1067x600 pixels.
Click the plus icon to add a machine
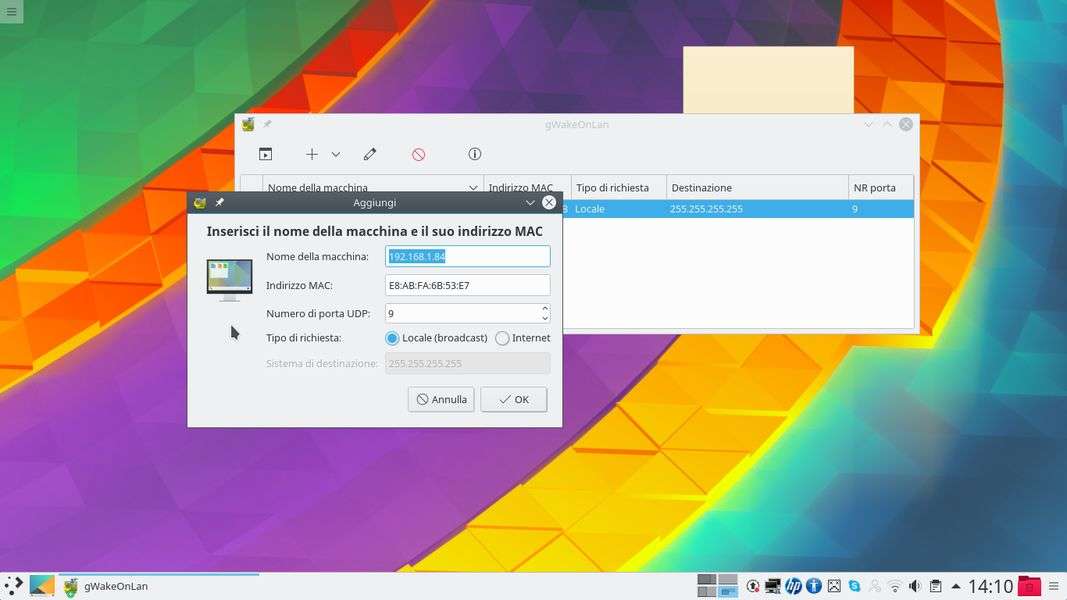[312, 154]
